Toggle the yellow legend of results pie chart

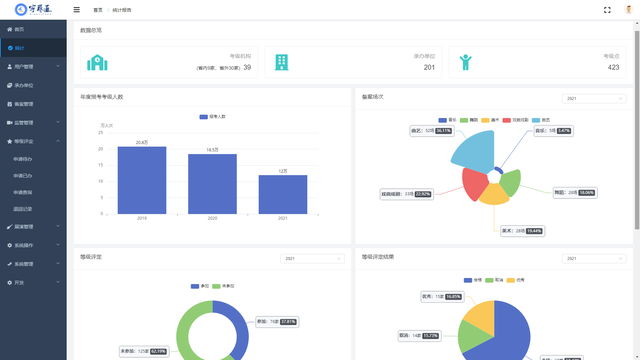tap(516, 280)
